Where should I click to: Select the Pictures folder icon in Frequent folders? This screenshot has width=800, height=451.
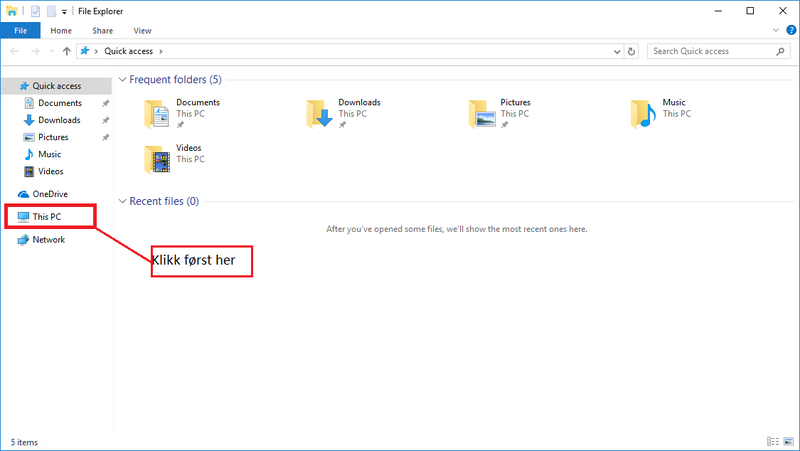tap(482, 114)
